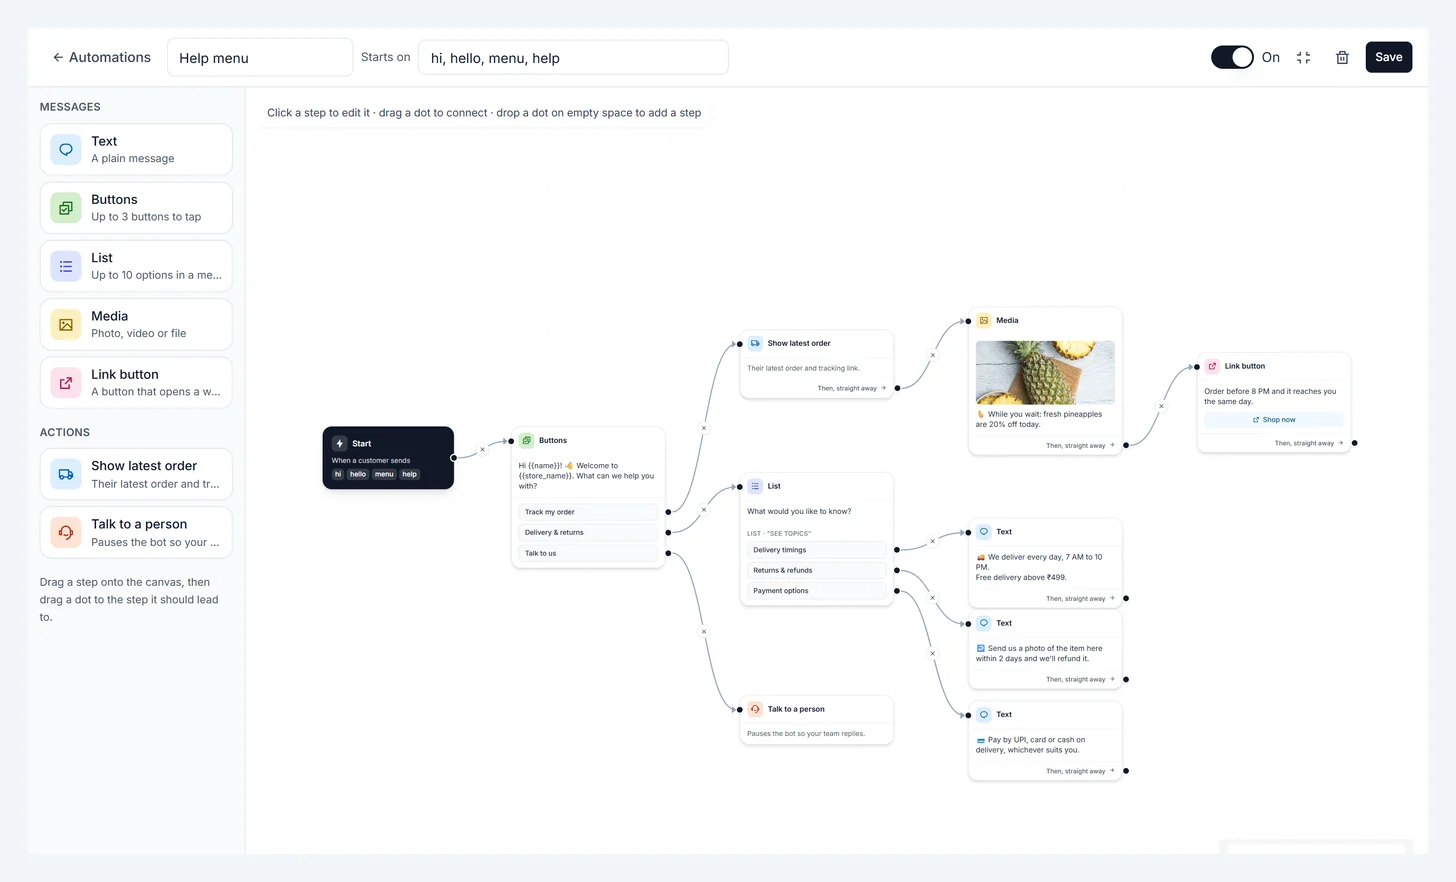Select the Text block icon in the Messages palette

pos(66,150)
